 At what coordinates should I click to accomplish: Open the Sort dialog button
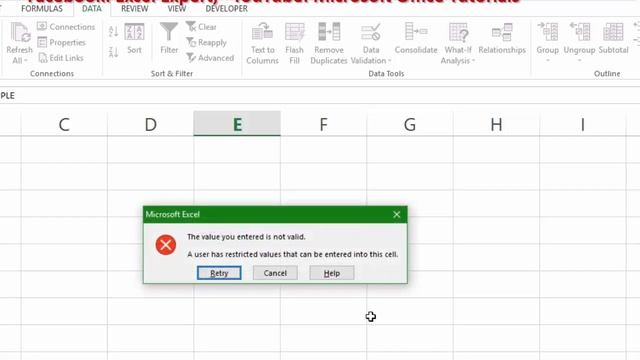[134, 39]
